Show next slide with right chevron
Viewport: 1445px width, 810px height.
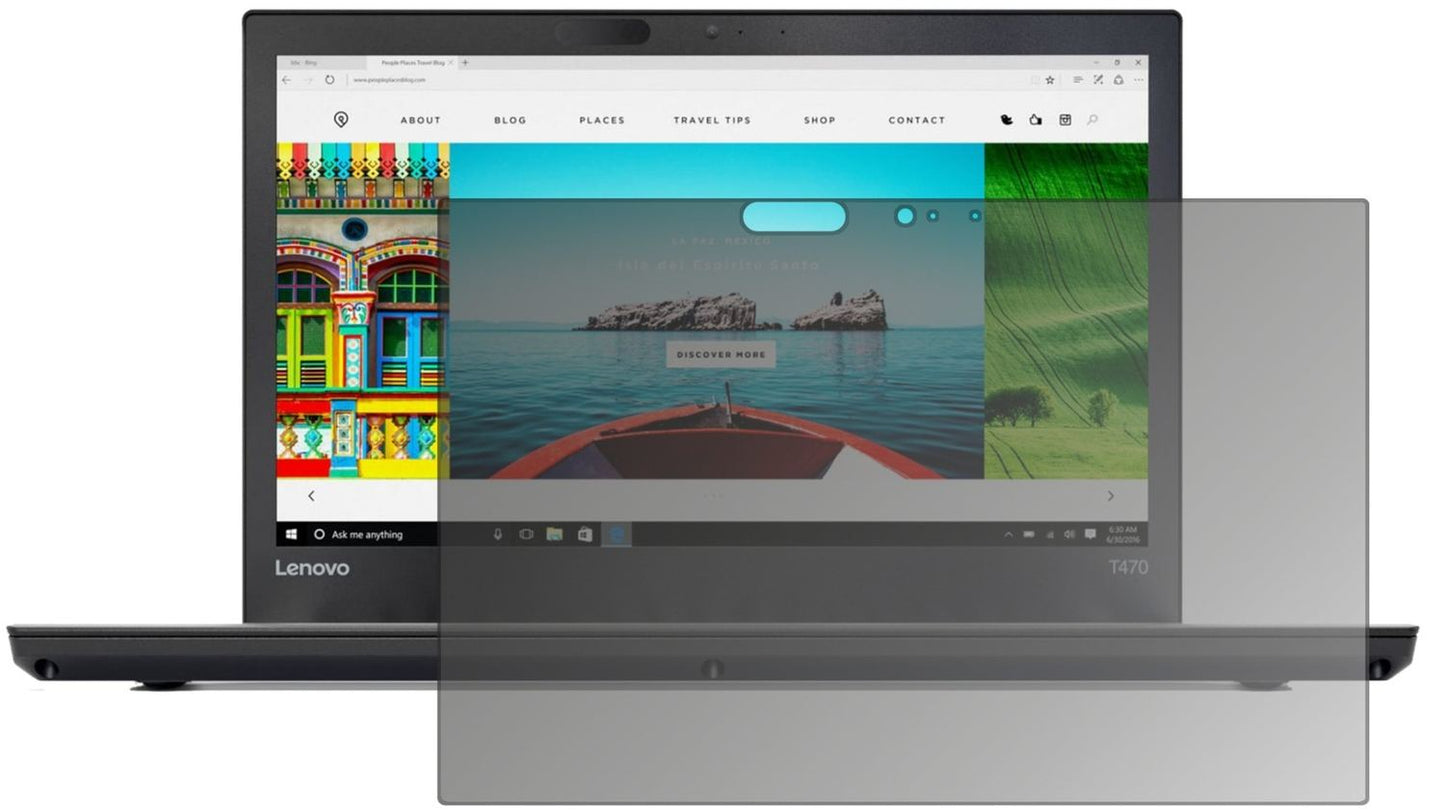pos(1110,496)
